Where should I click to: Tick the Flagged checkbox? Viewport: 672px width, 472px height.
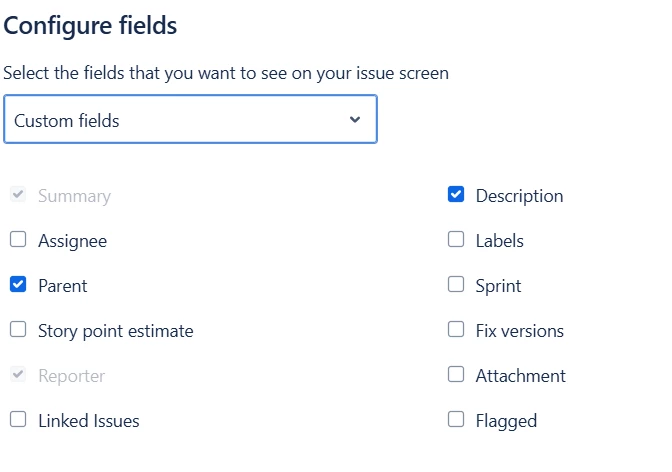click(x=456, y=420)
